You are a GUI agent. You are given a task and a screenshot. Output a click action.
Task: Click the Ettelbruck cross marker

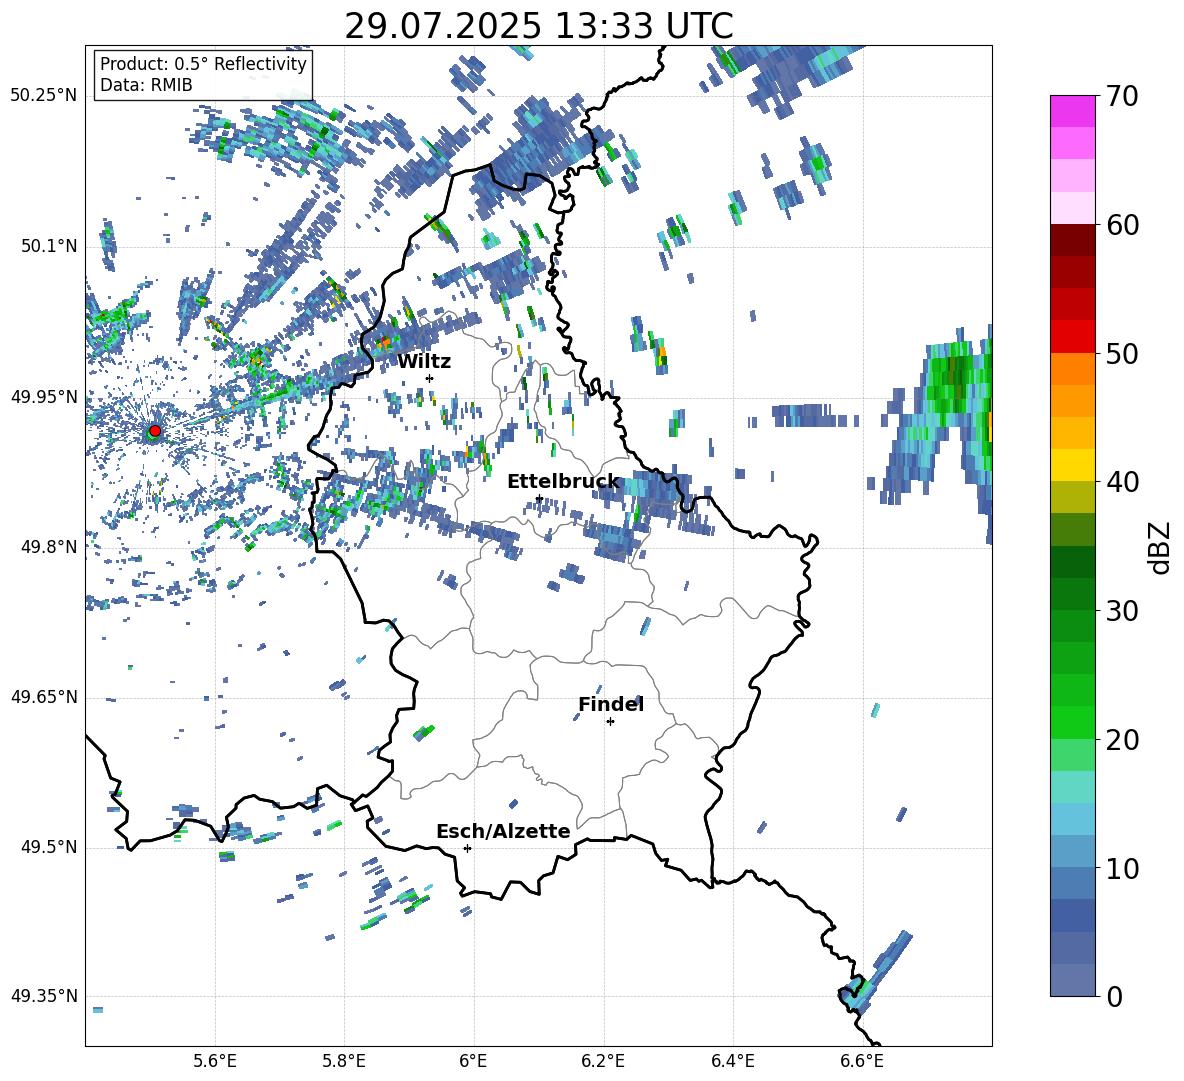tap(539, 499)
